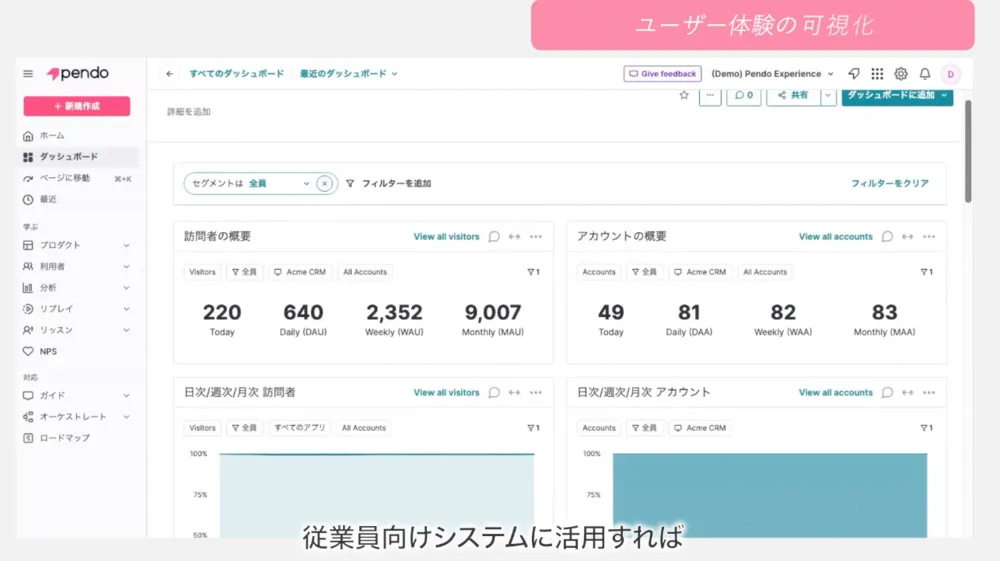Click すべてのアプリ chip in visitors chart
This screenshot has width=1000, height=561.
coord(300,428)
